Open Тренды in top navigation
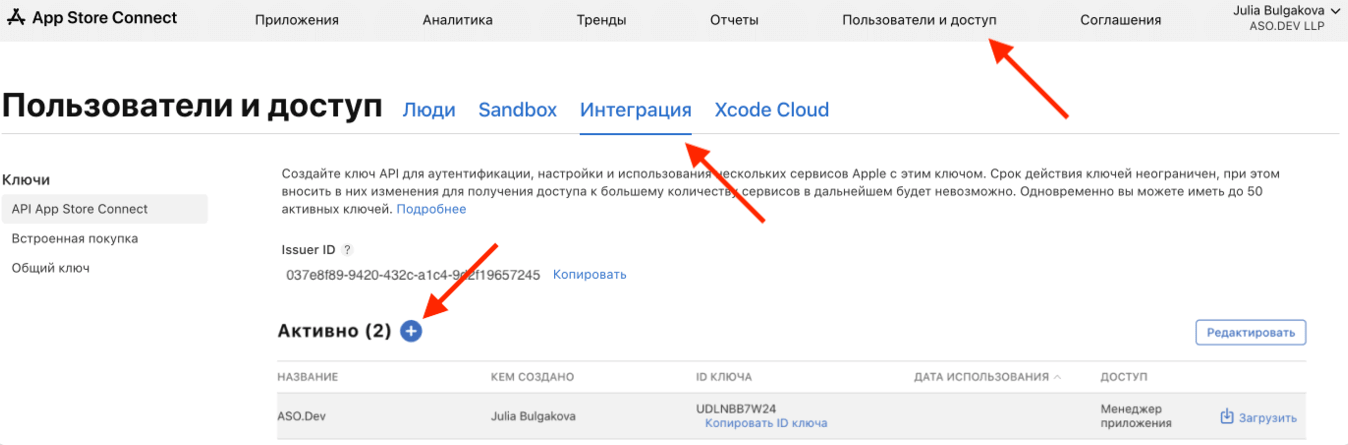1348x445 pixels. pos(601,20)
